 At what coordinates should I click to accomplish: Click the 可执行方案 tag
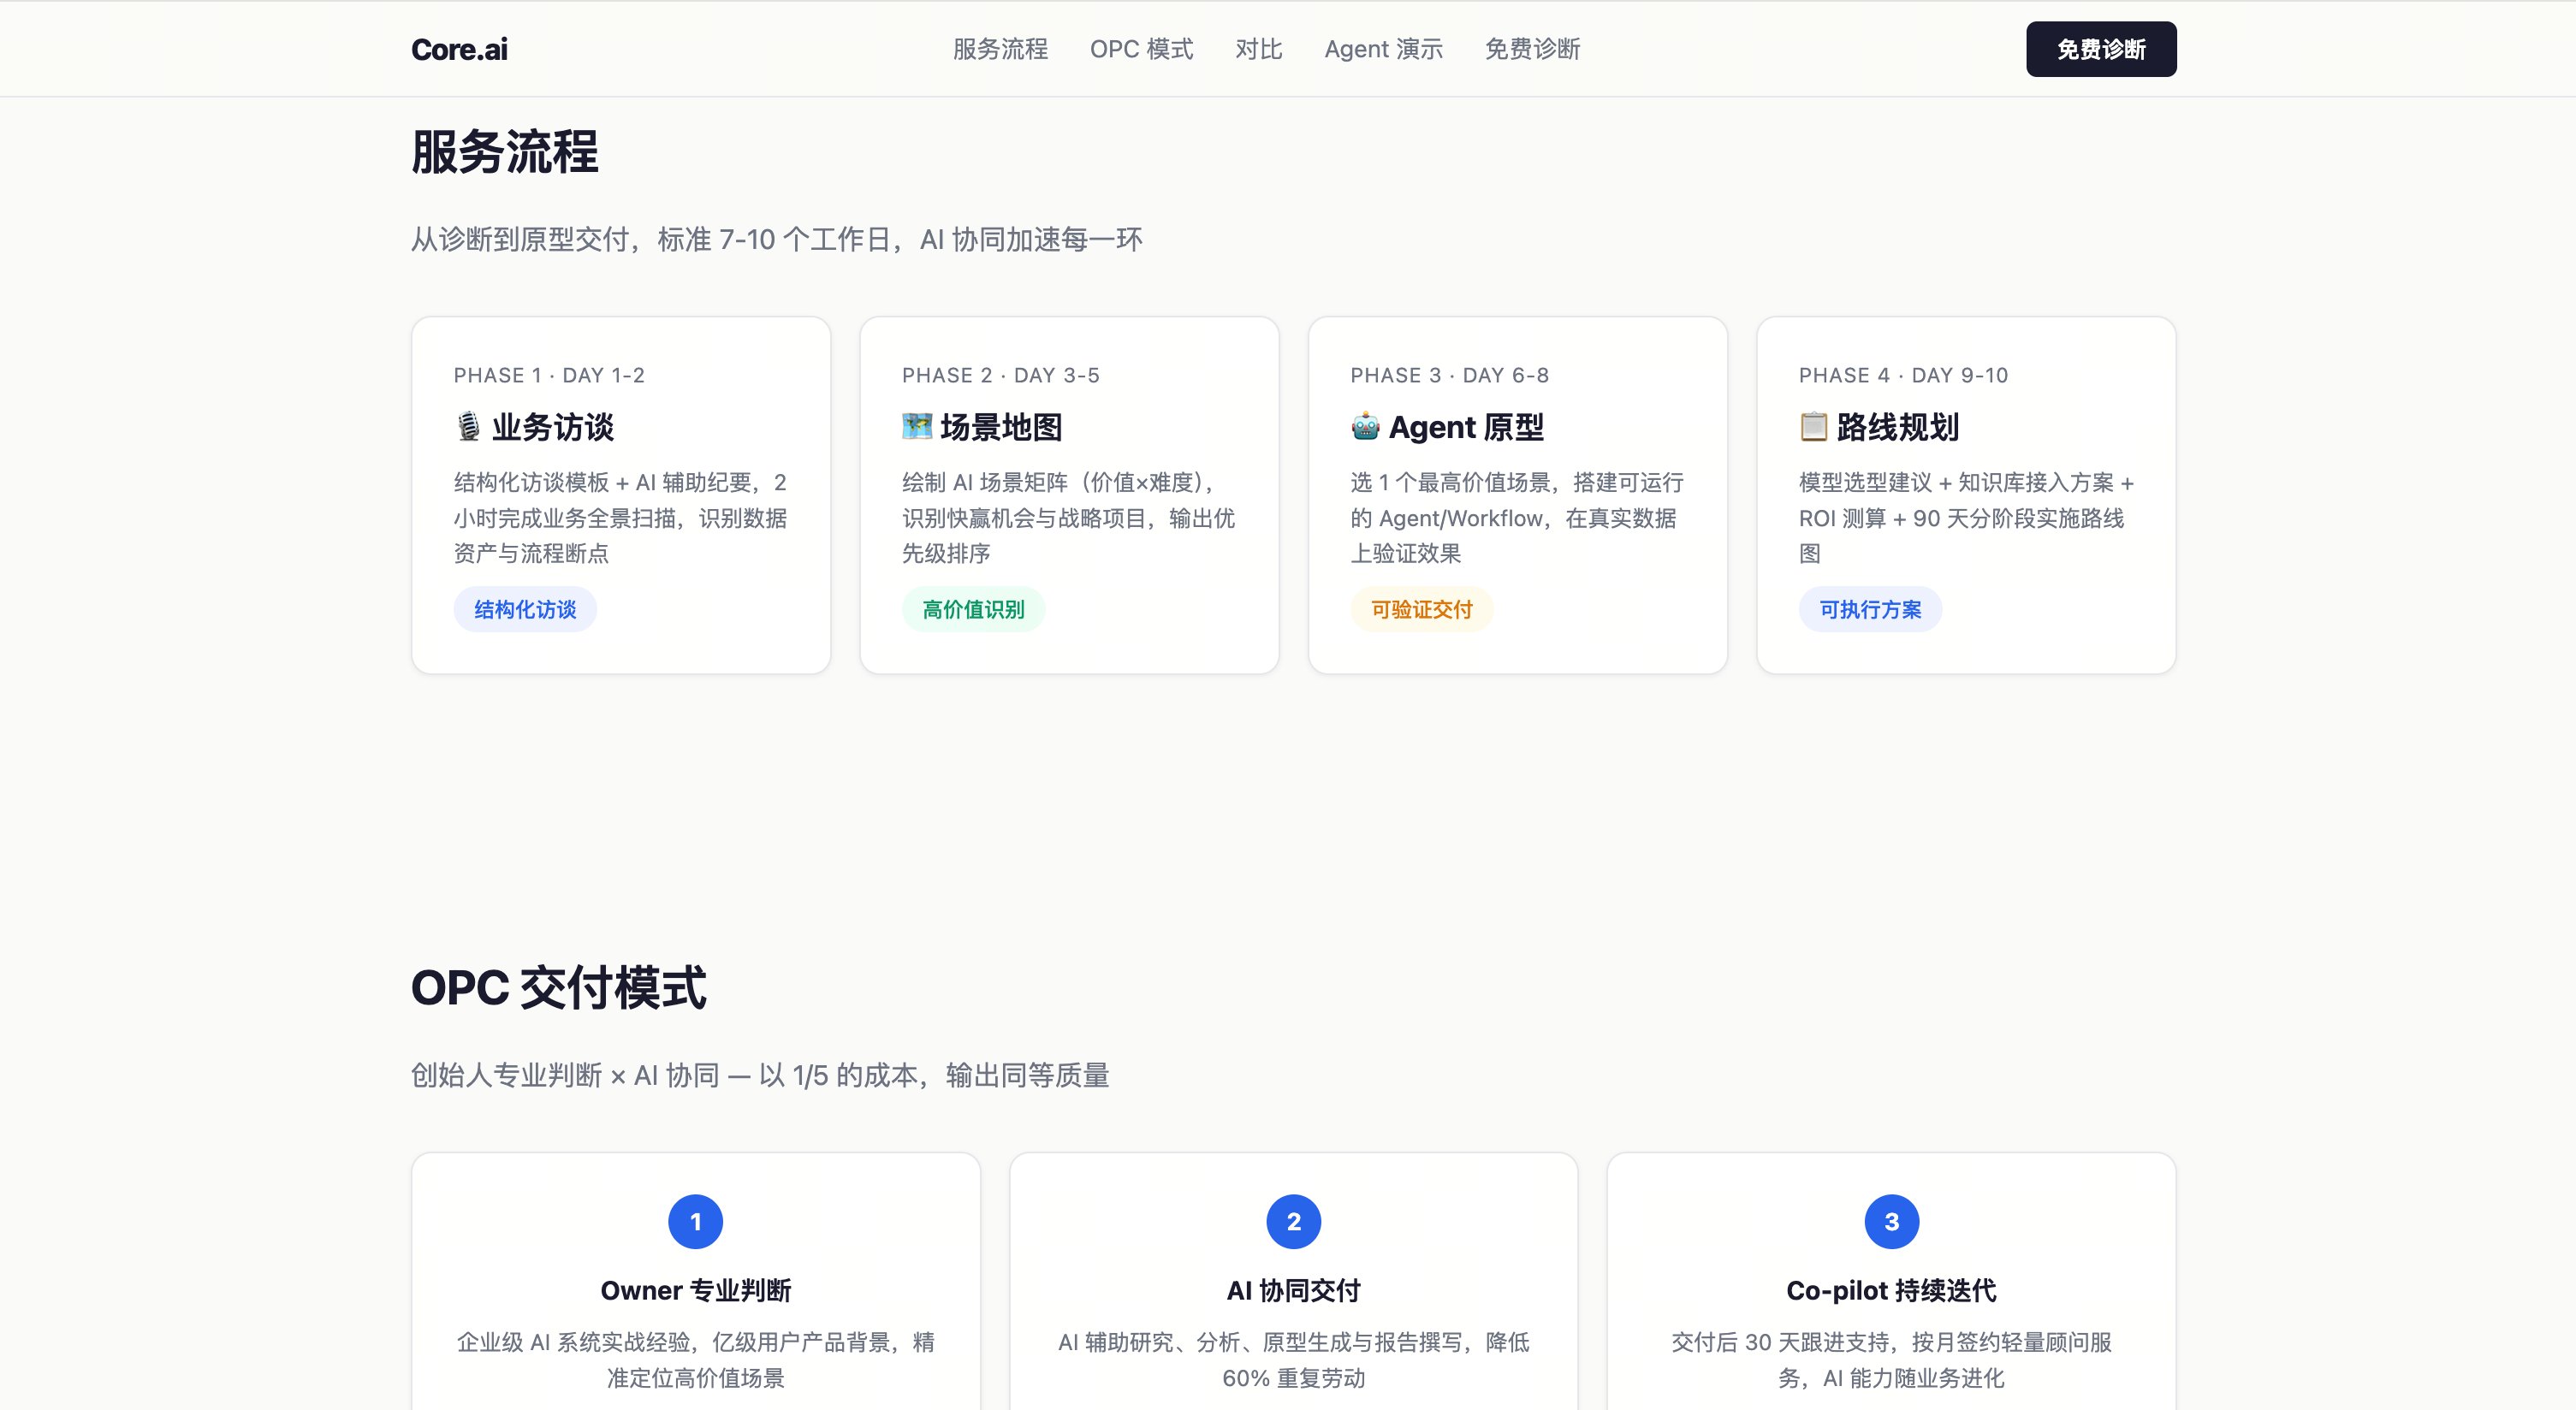click(1870, 609)
